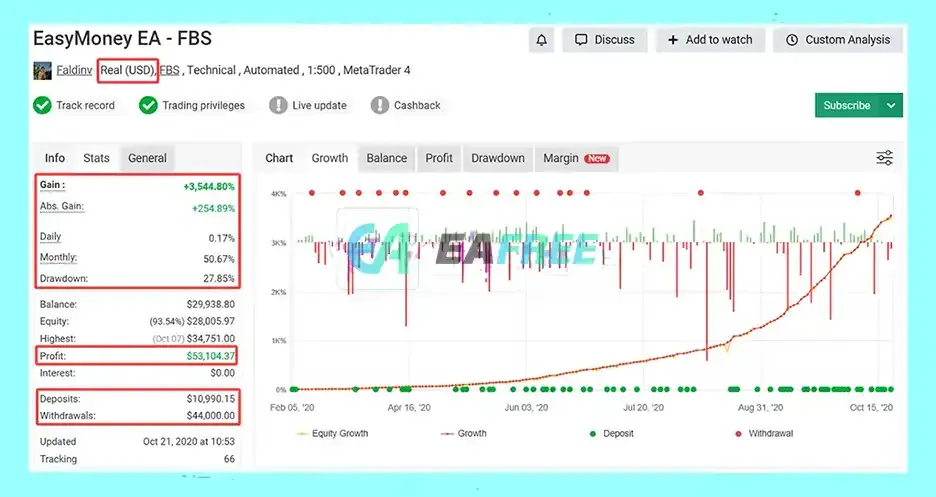Open the Drawdown chart tab

[498, 159]
